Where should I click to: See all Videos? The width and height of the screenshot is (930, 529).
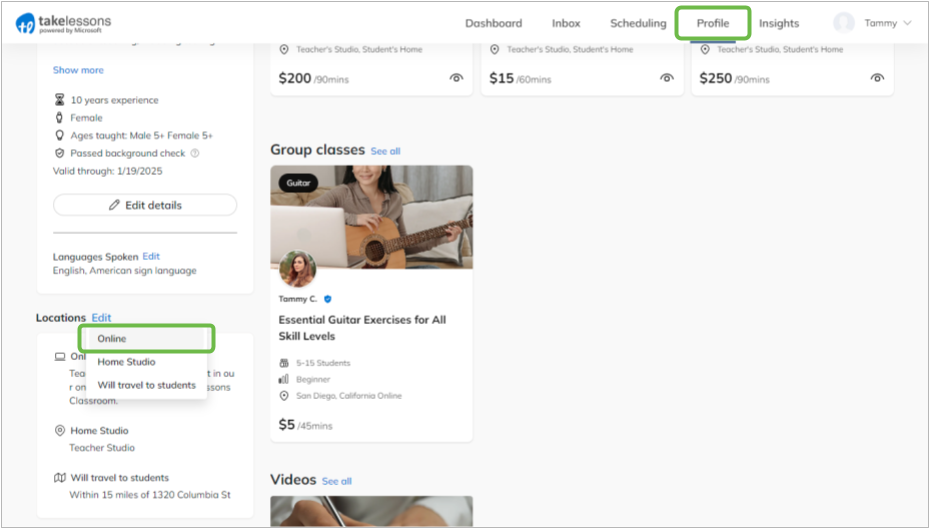click(x=337, y=481)
